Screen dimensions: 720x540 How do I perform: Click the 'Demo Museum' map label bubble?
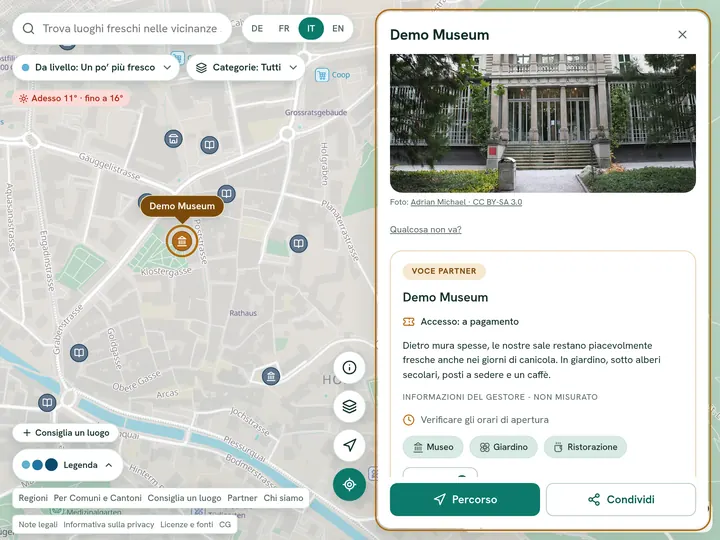pos(182,206)
